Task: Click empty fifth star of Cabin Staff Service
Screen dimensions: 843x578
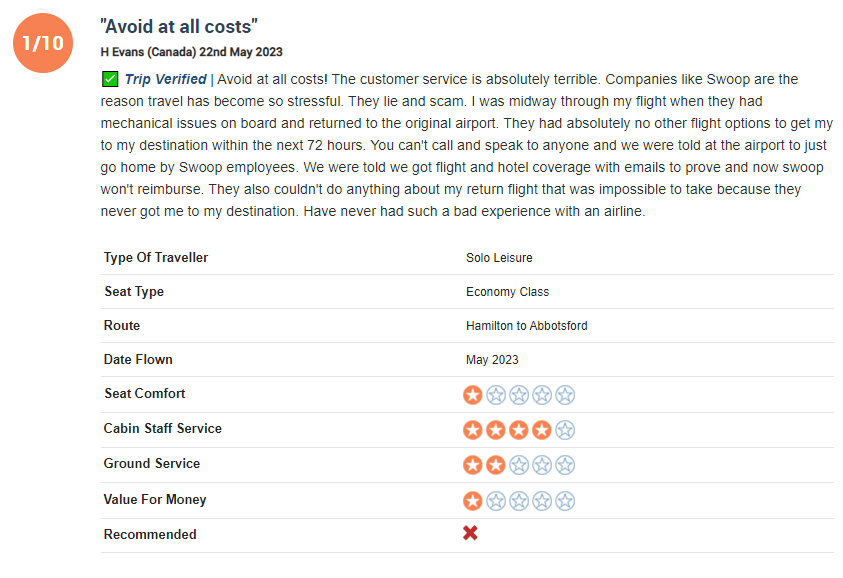Action: tap(565, 430)
